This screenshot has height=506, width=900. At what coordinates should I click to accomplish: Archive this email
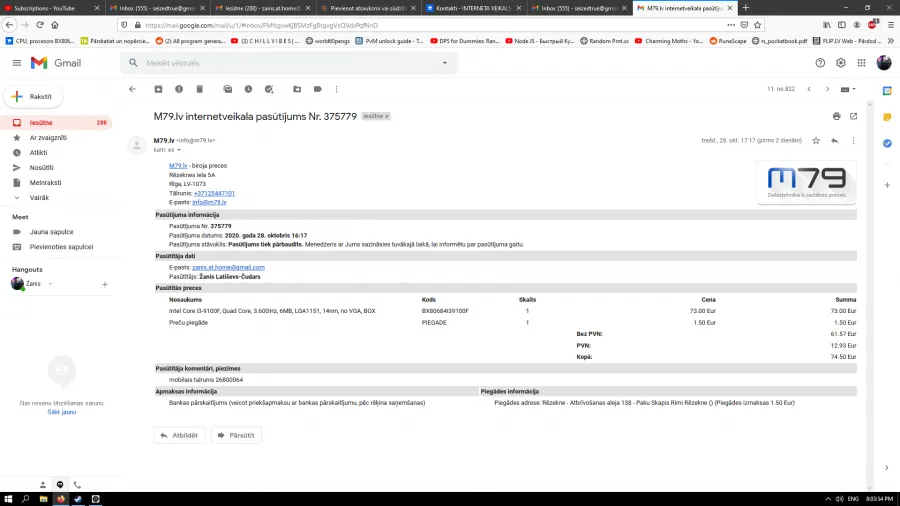click(158, 89)
